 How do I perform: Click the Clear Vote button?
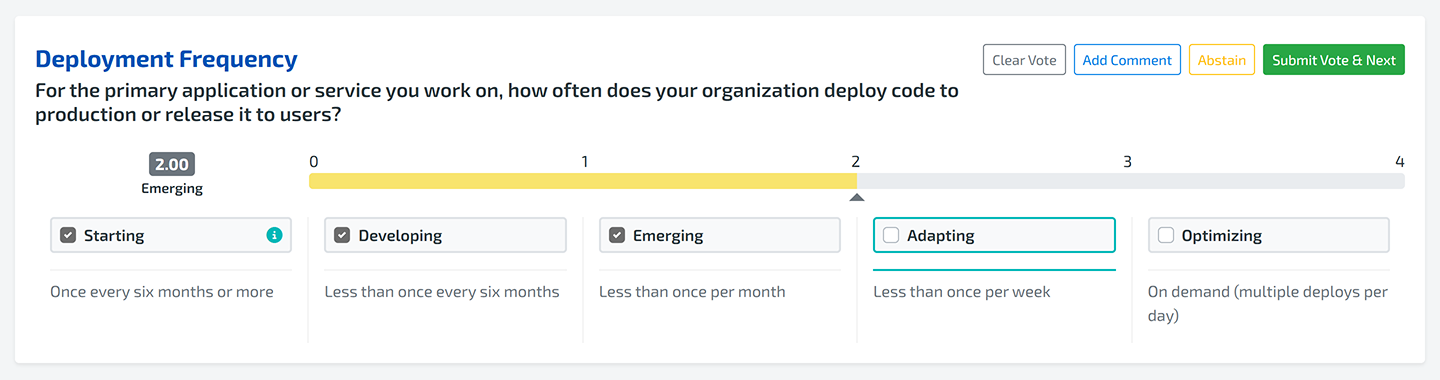[x=1024, y=60]
